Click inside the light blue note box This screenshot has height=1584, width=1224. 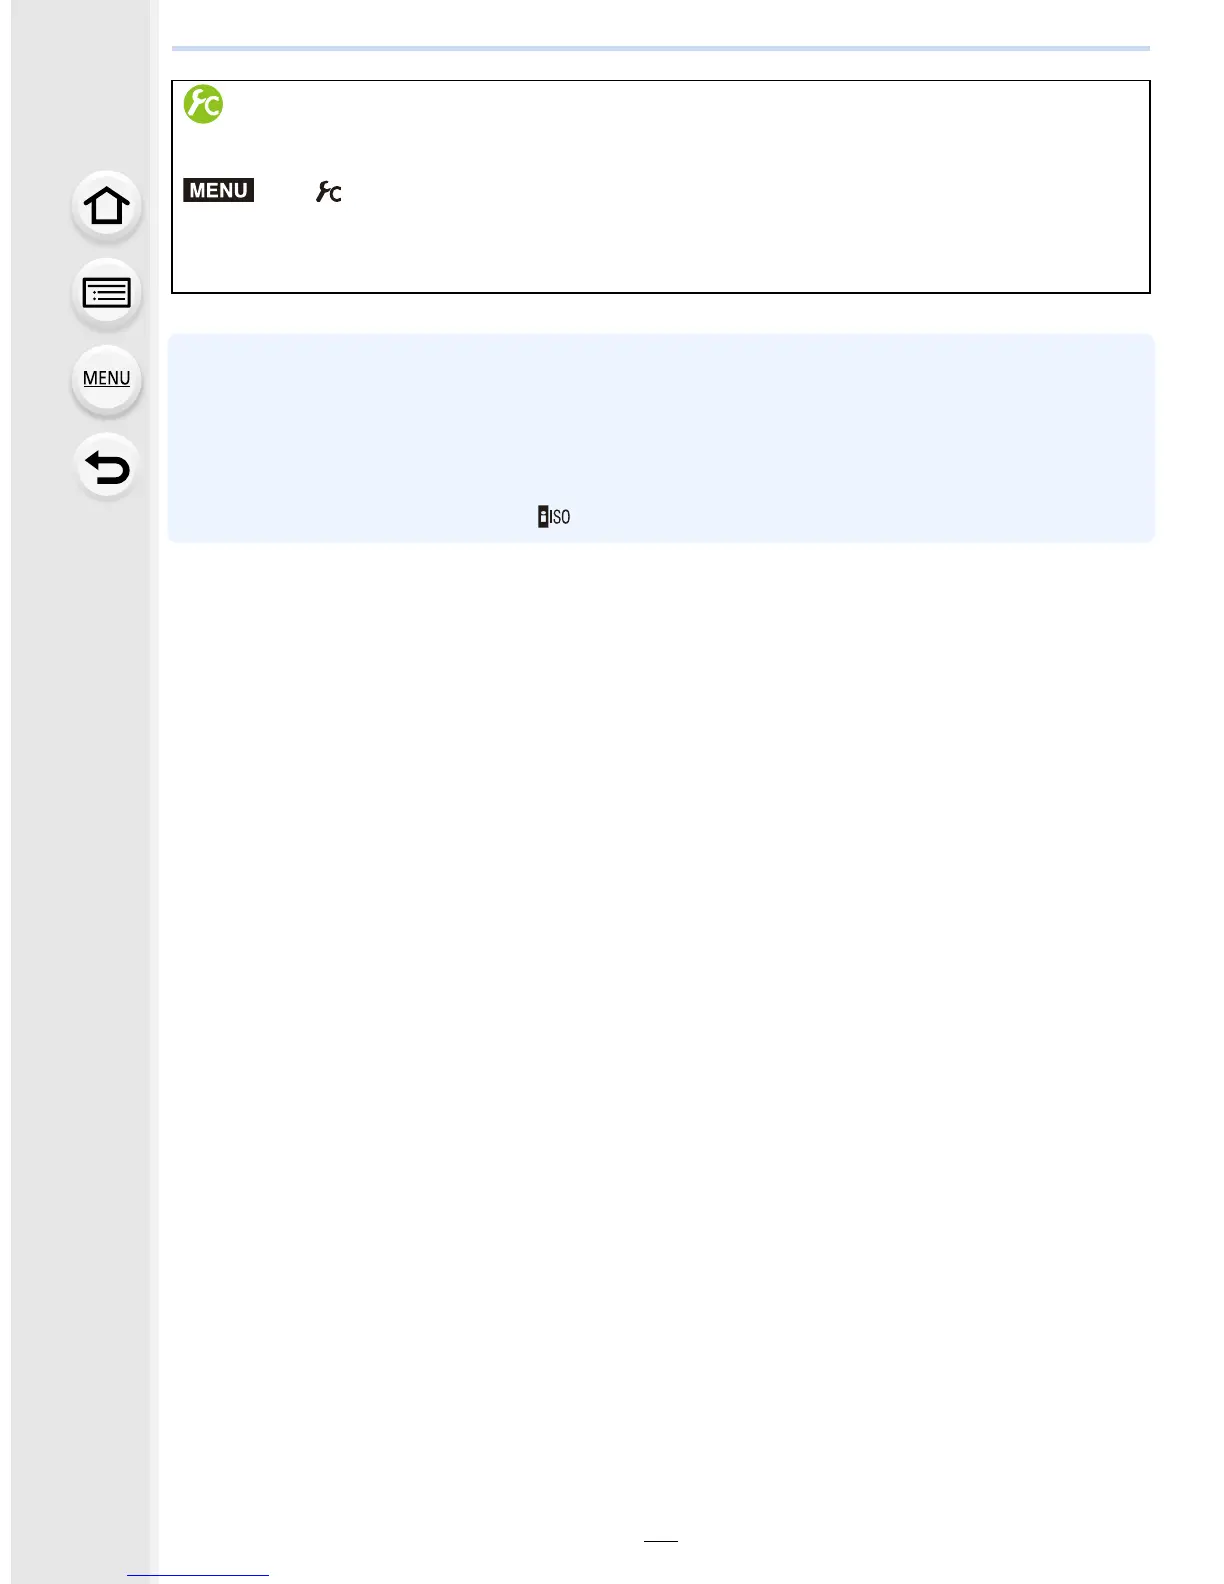[661, 438]
